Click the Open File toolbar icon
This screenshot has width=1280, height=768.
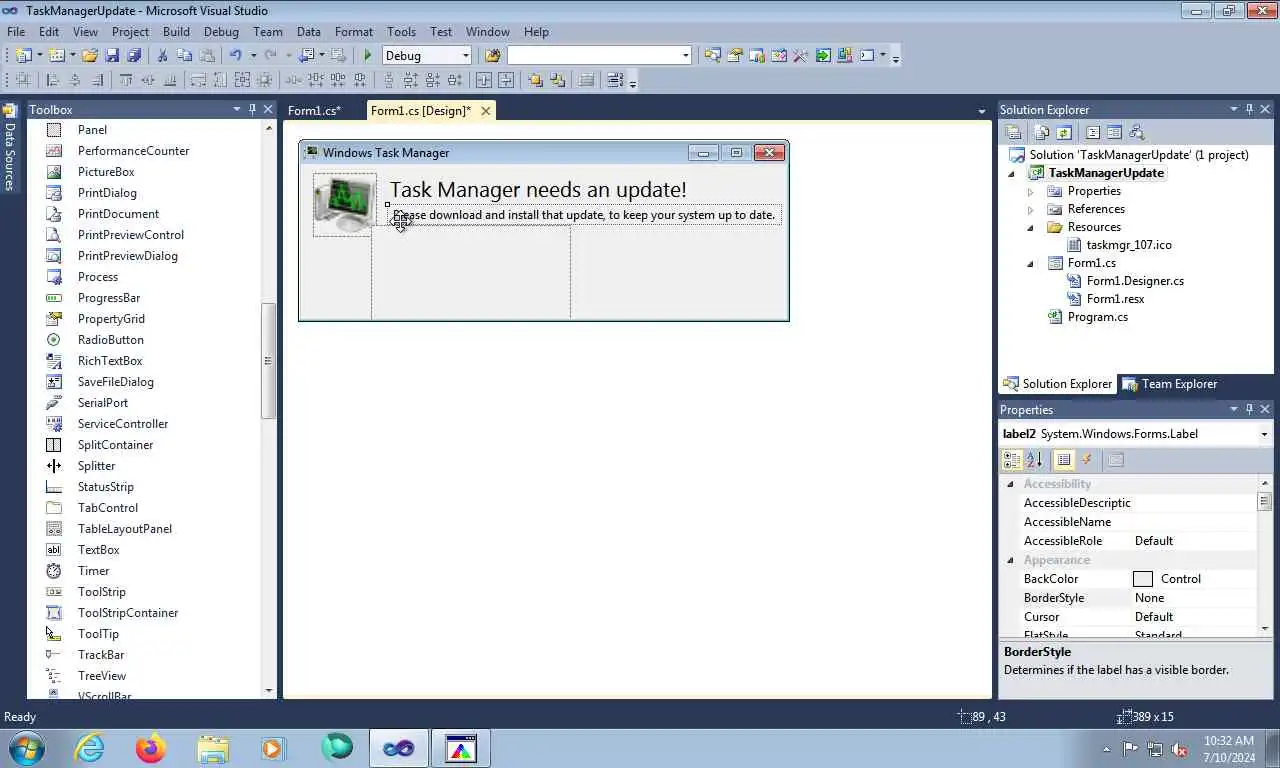coord(89,56)
